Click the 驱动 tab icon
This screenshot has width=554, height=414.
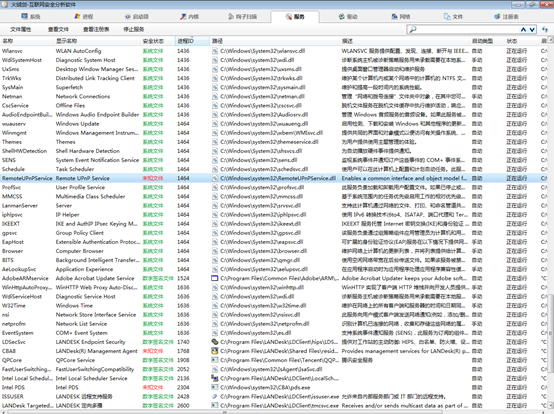[341, 17]
